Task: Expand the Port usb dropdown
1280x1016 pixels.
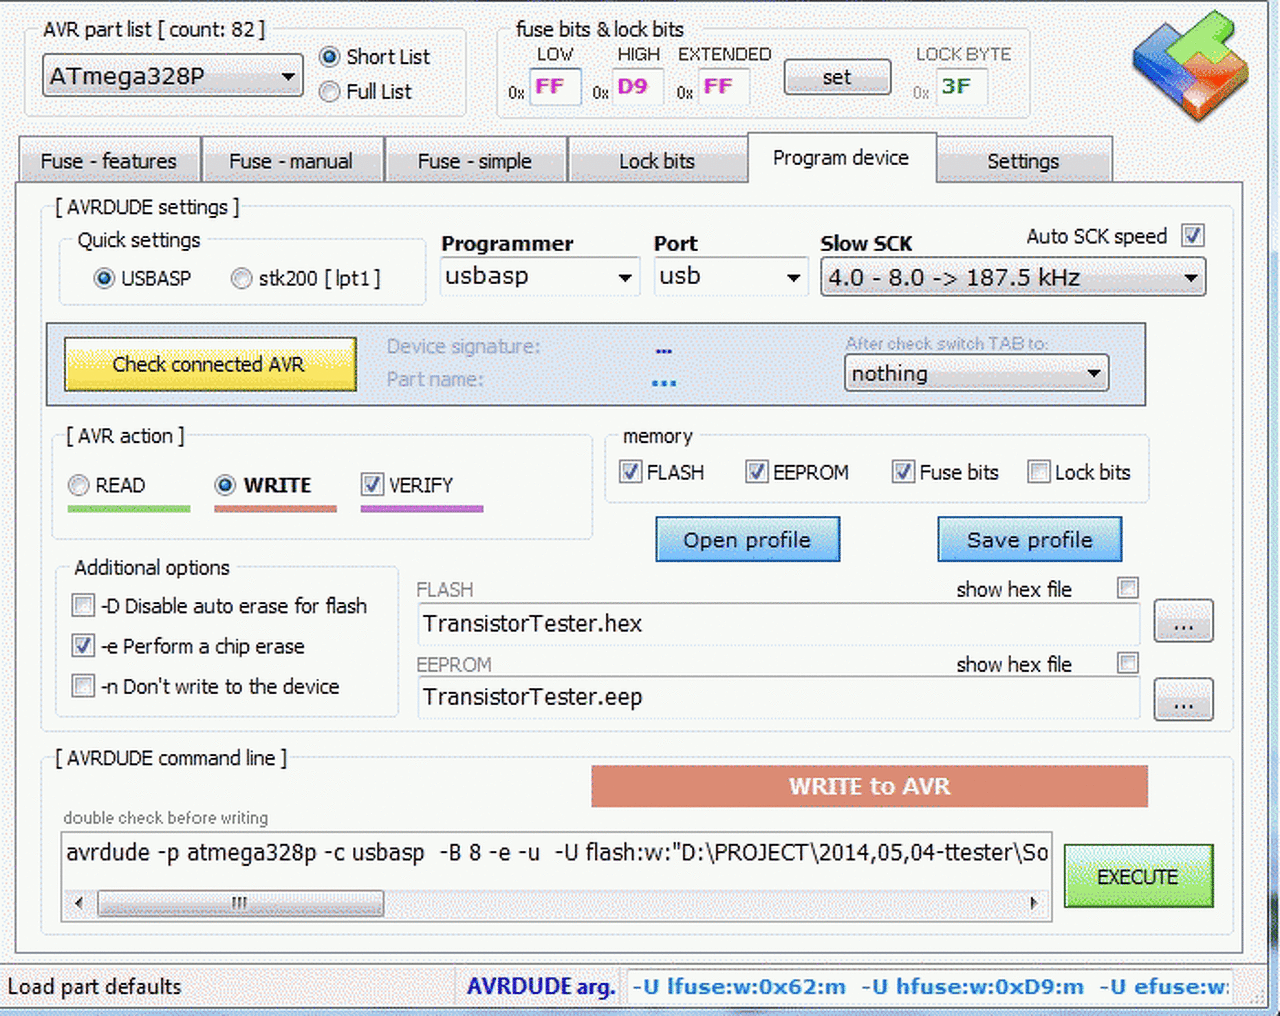Action: point(731,277)
